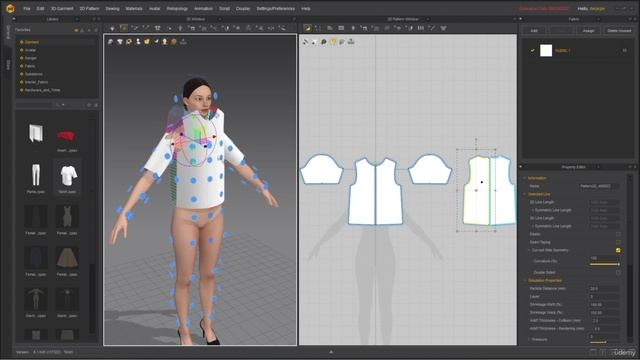Click the yellow garment render style icon in 3D view
The width and height of the screenshot is (640, 360).
pyautogui.click(x=147, y=42)
